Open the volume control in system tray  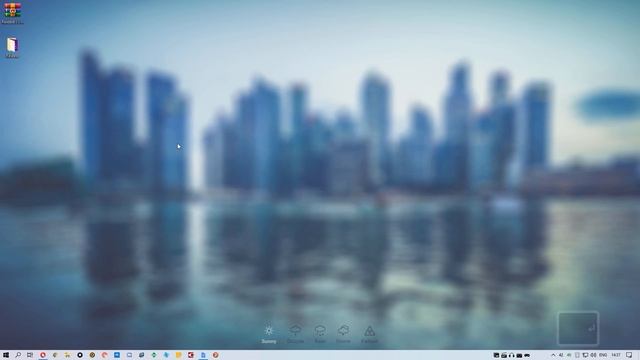point(593,355)
